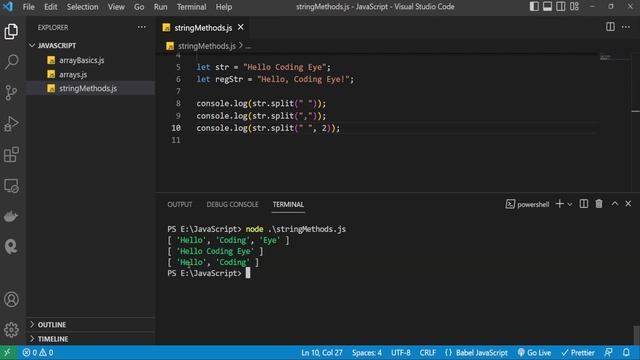
Task: Toggle Primary Side Bar visibility
Action: click(x=534, y=7)
